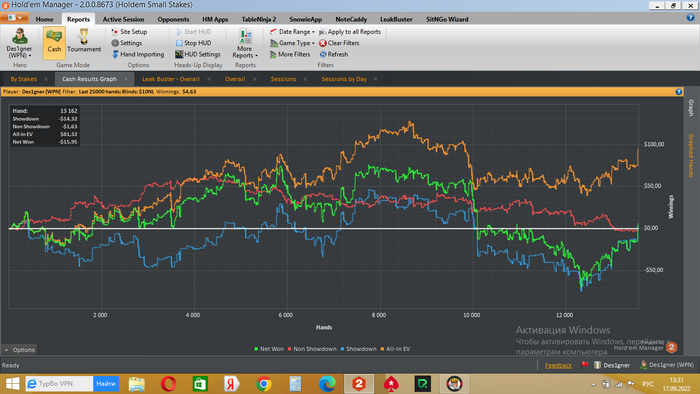The image size is (700, 394).
Task: Expand the Options panel
Action: tap(20, 350)
